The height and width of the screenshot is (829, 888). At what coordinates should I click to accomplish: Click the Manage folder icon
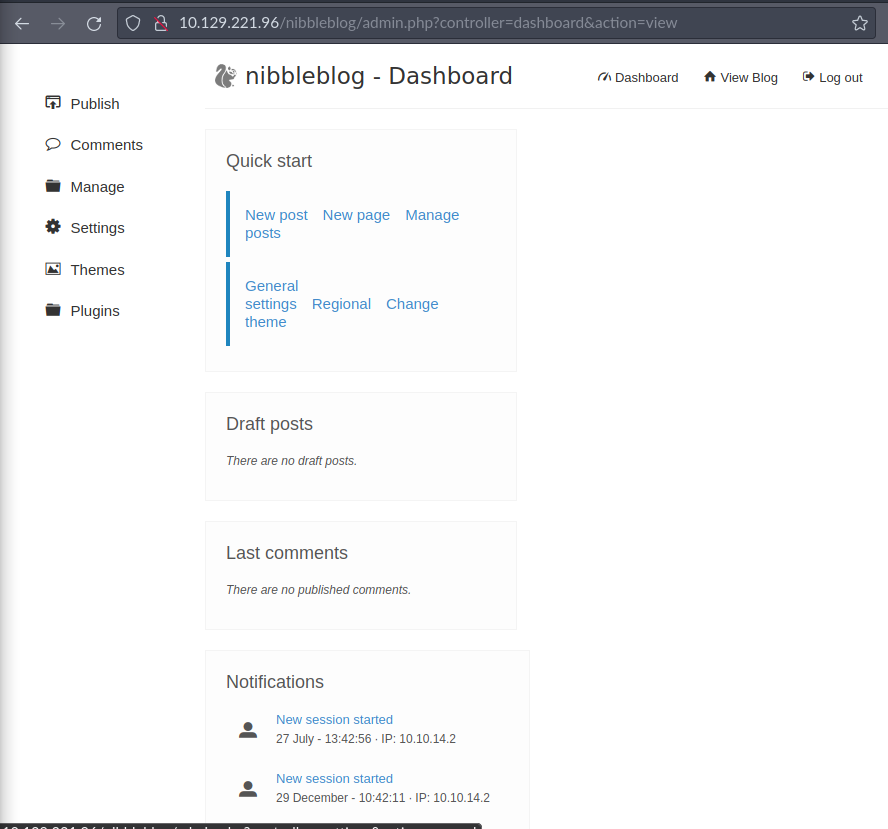point(53,186)
